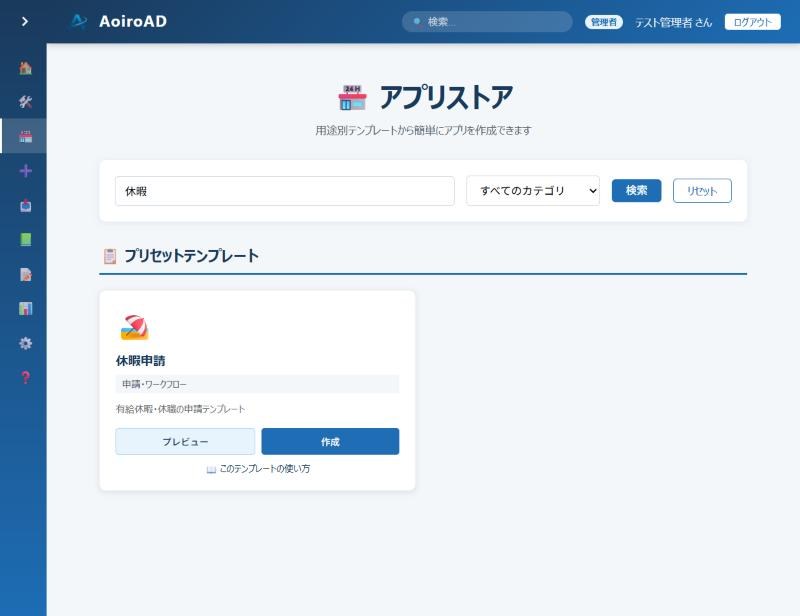Open the red question mark help icon
Image resolution: width=800 pixels, height=616 pixels.
tap(26, 377)
